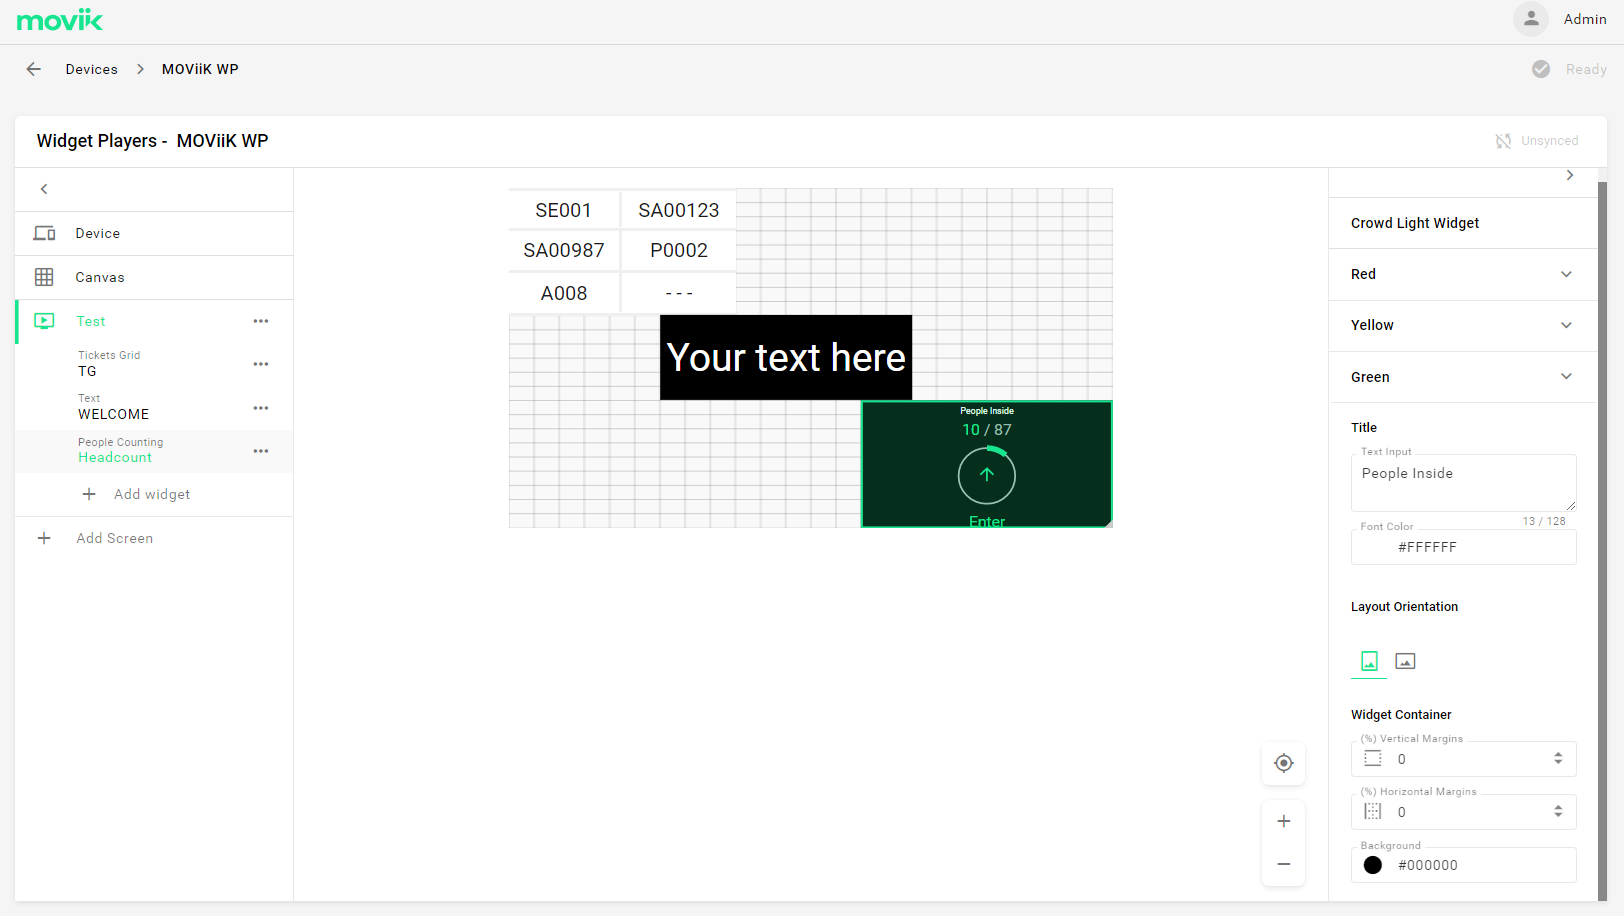Click the Enter arrow circle icon
This screenshot has width=1624, height=916.
987,475
